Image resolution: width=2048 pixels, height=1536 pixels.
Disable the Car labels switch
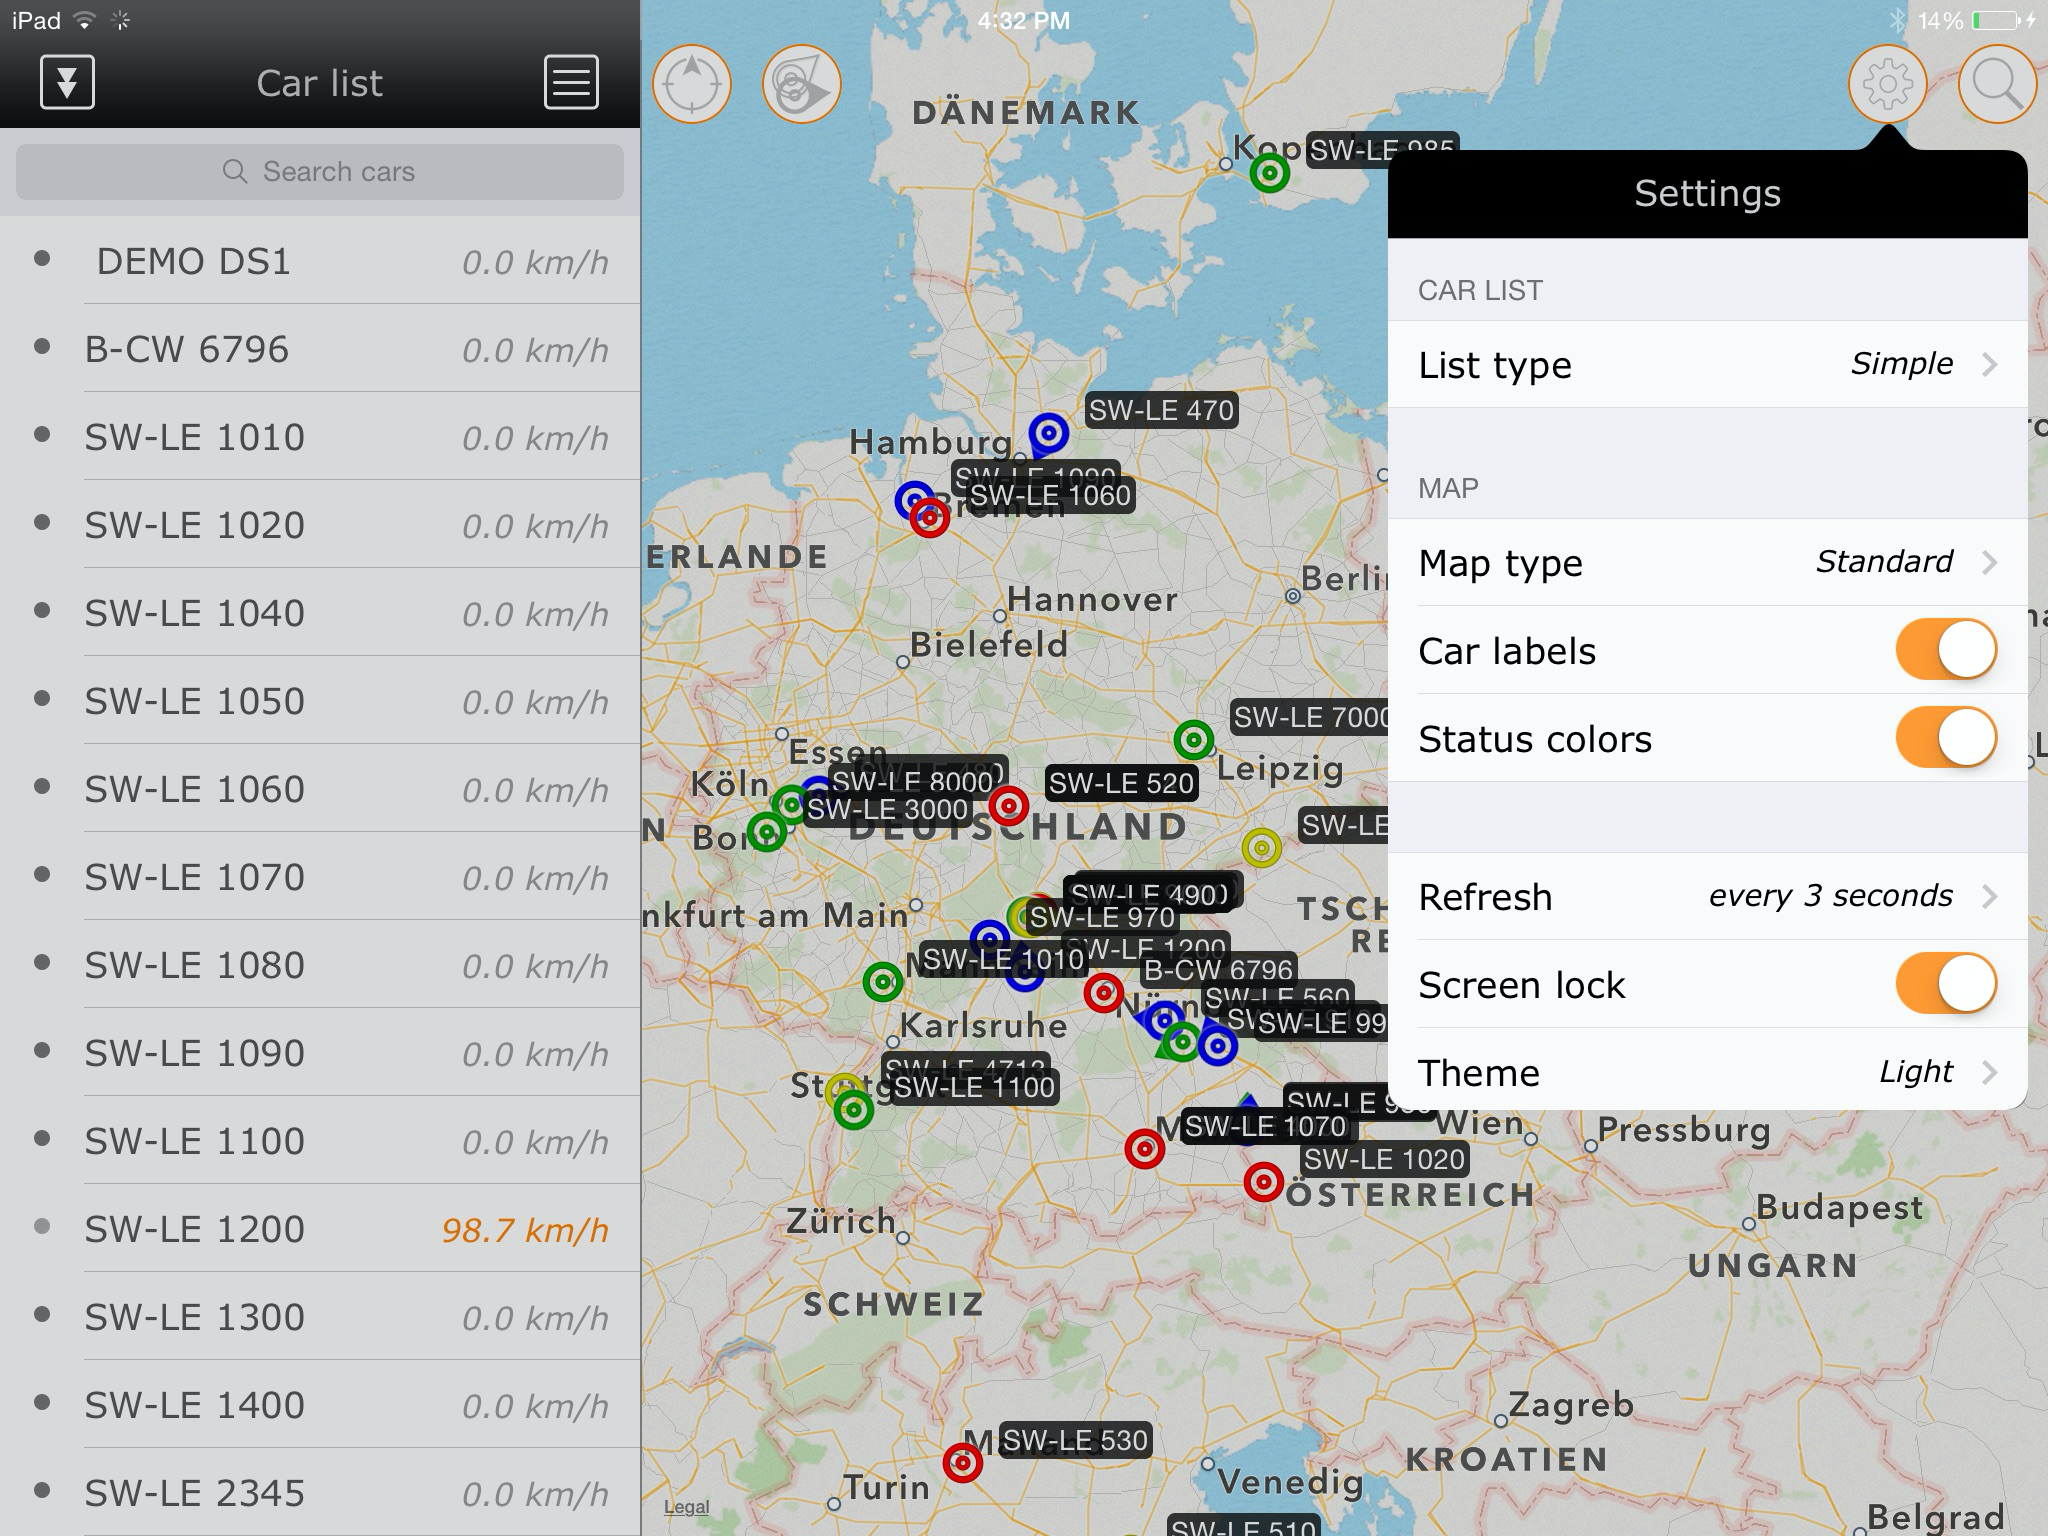tap(1945, 650)
